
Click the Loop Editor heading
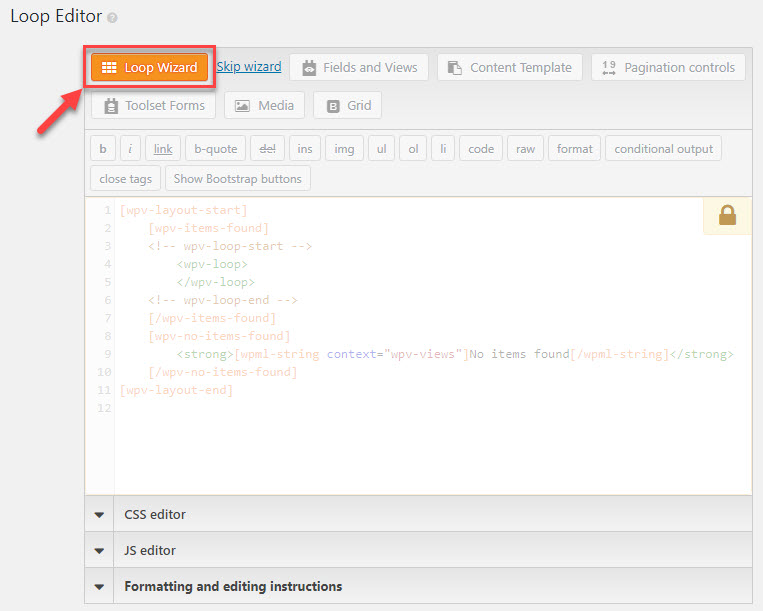56,16
